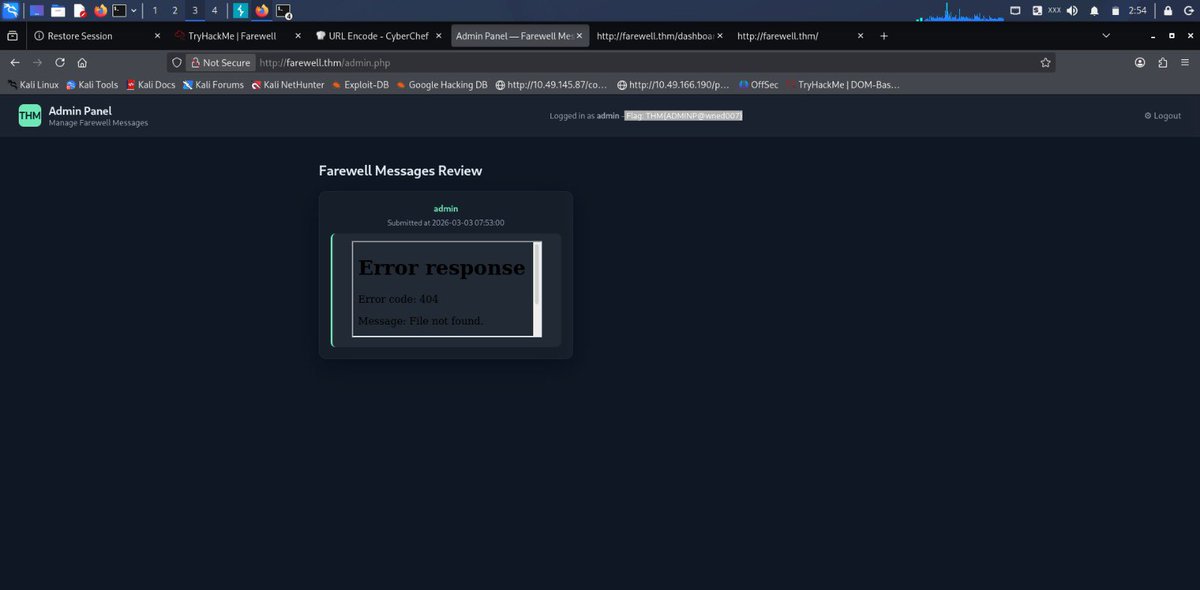Image resolution: width=1200 pixels, height=590 pixels.
Task: Close the TryHackMe | Farewell tab
Action: [x=298, y=35]
